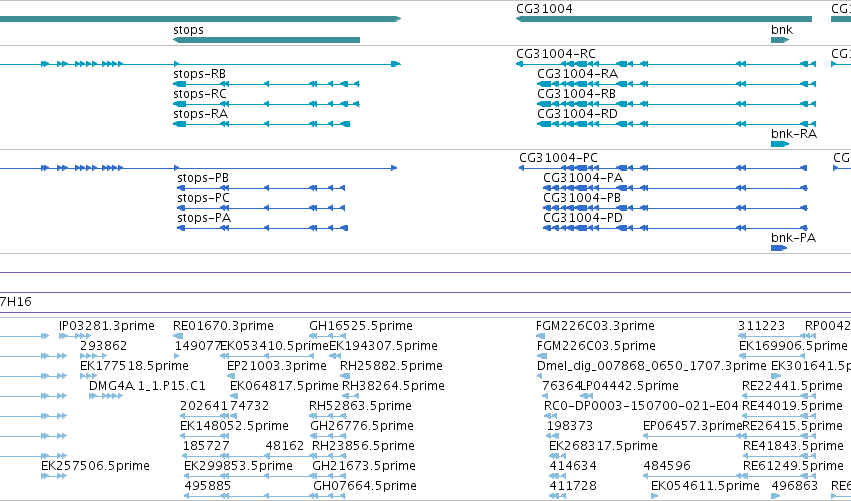Select EST entry 198373

[x=570, y=426]
